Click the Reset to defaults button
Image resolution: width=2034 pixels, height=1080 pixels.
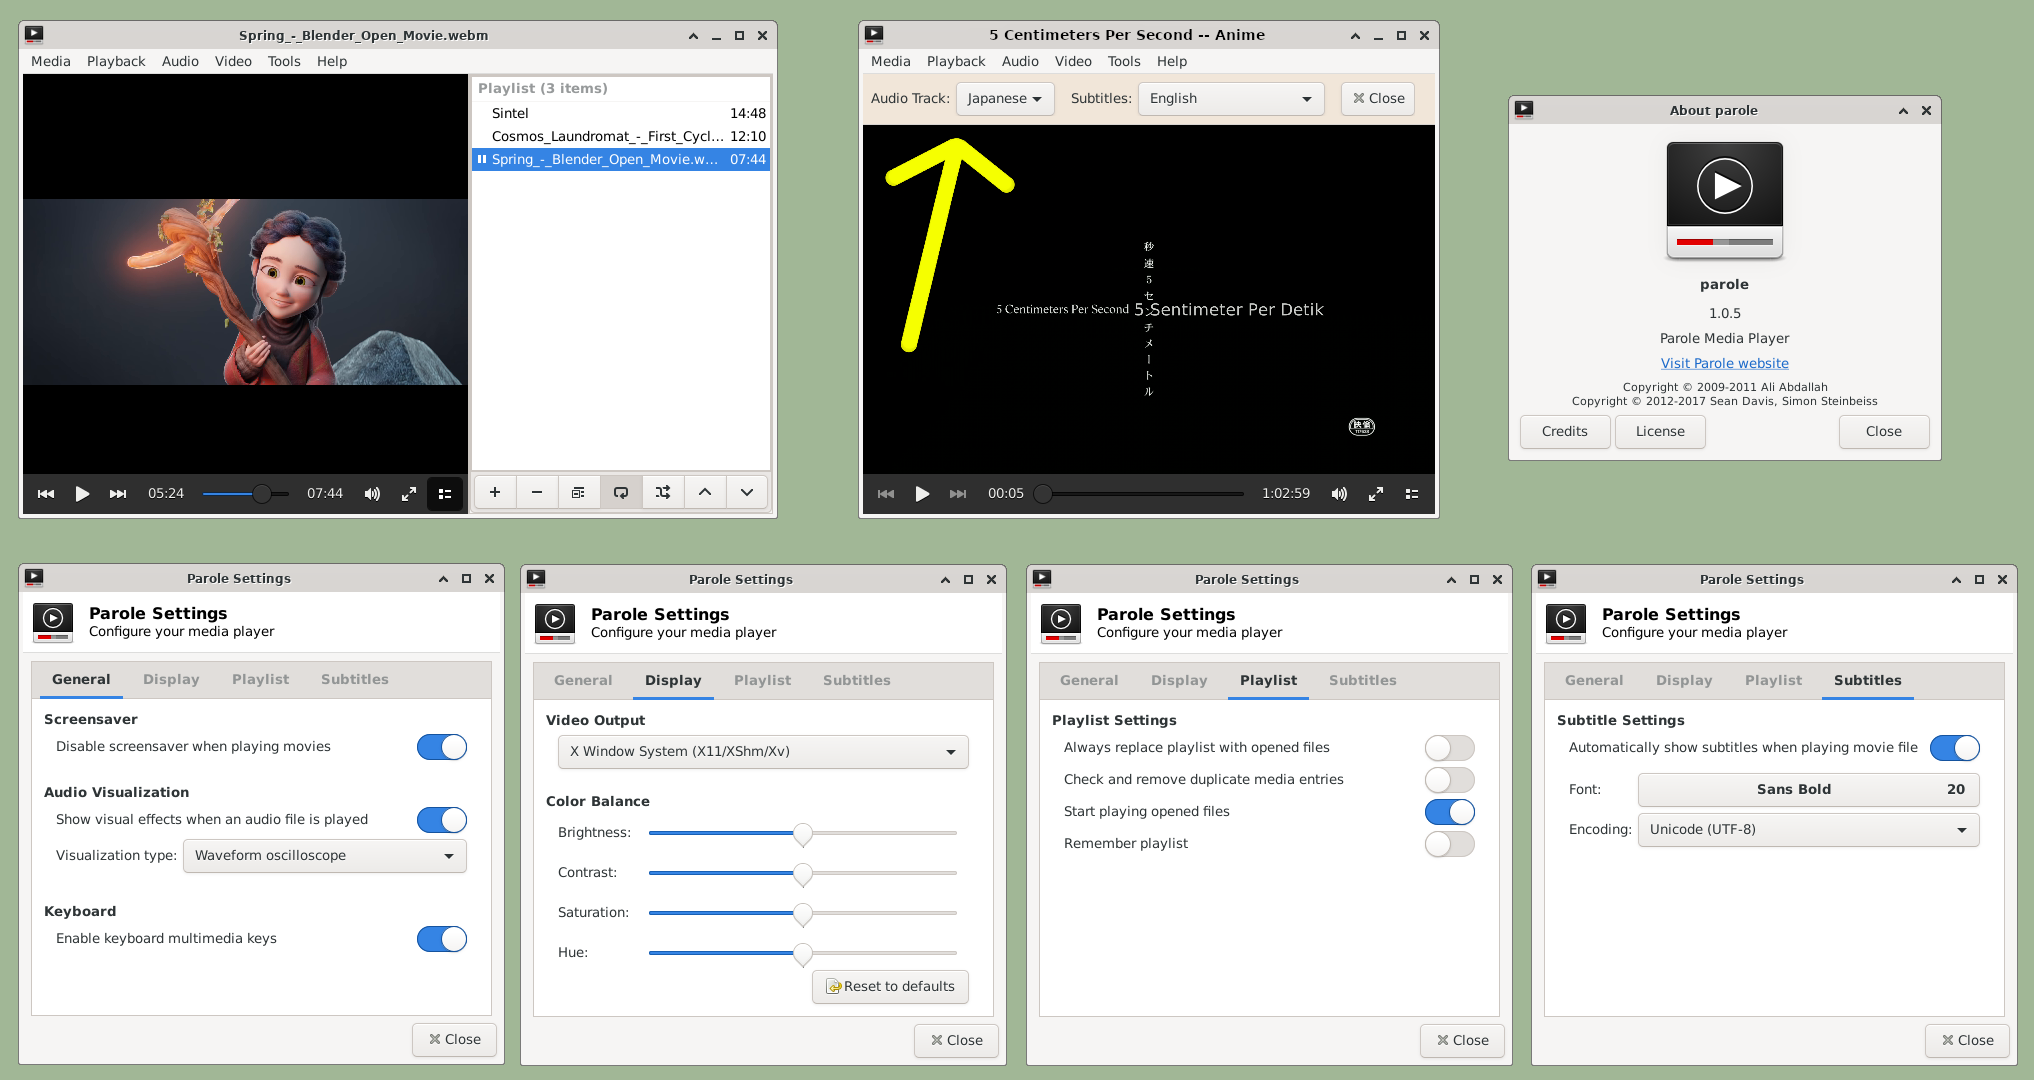(x=890, y=987)
